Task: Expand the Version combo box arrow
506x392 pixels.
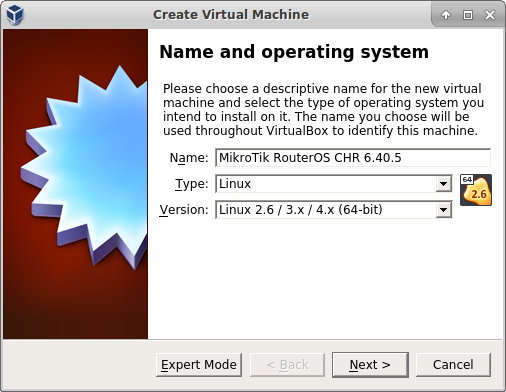Action: pyautogui.click(x=443, y=210)
